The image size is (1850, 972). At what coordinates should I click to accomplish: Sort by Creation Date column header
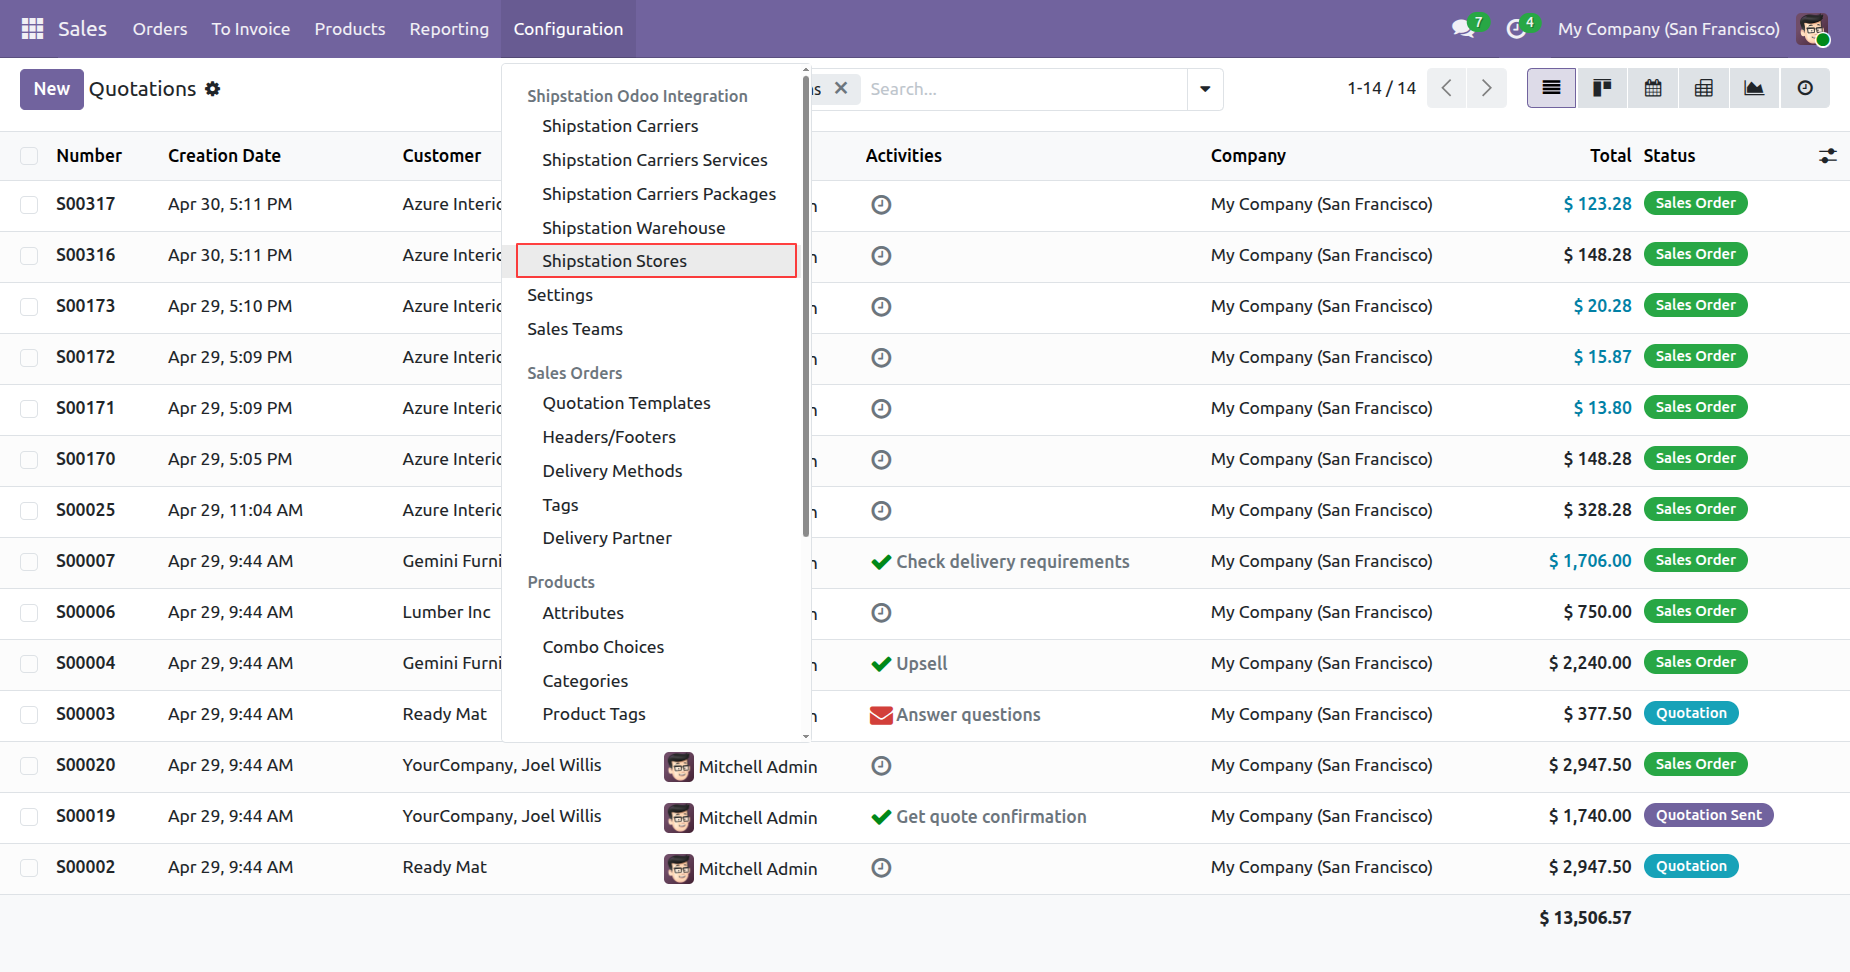(224, 156)
